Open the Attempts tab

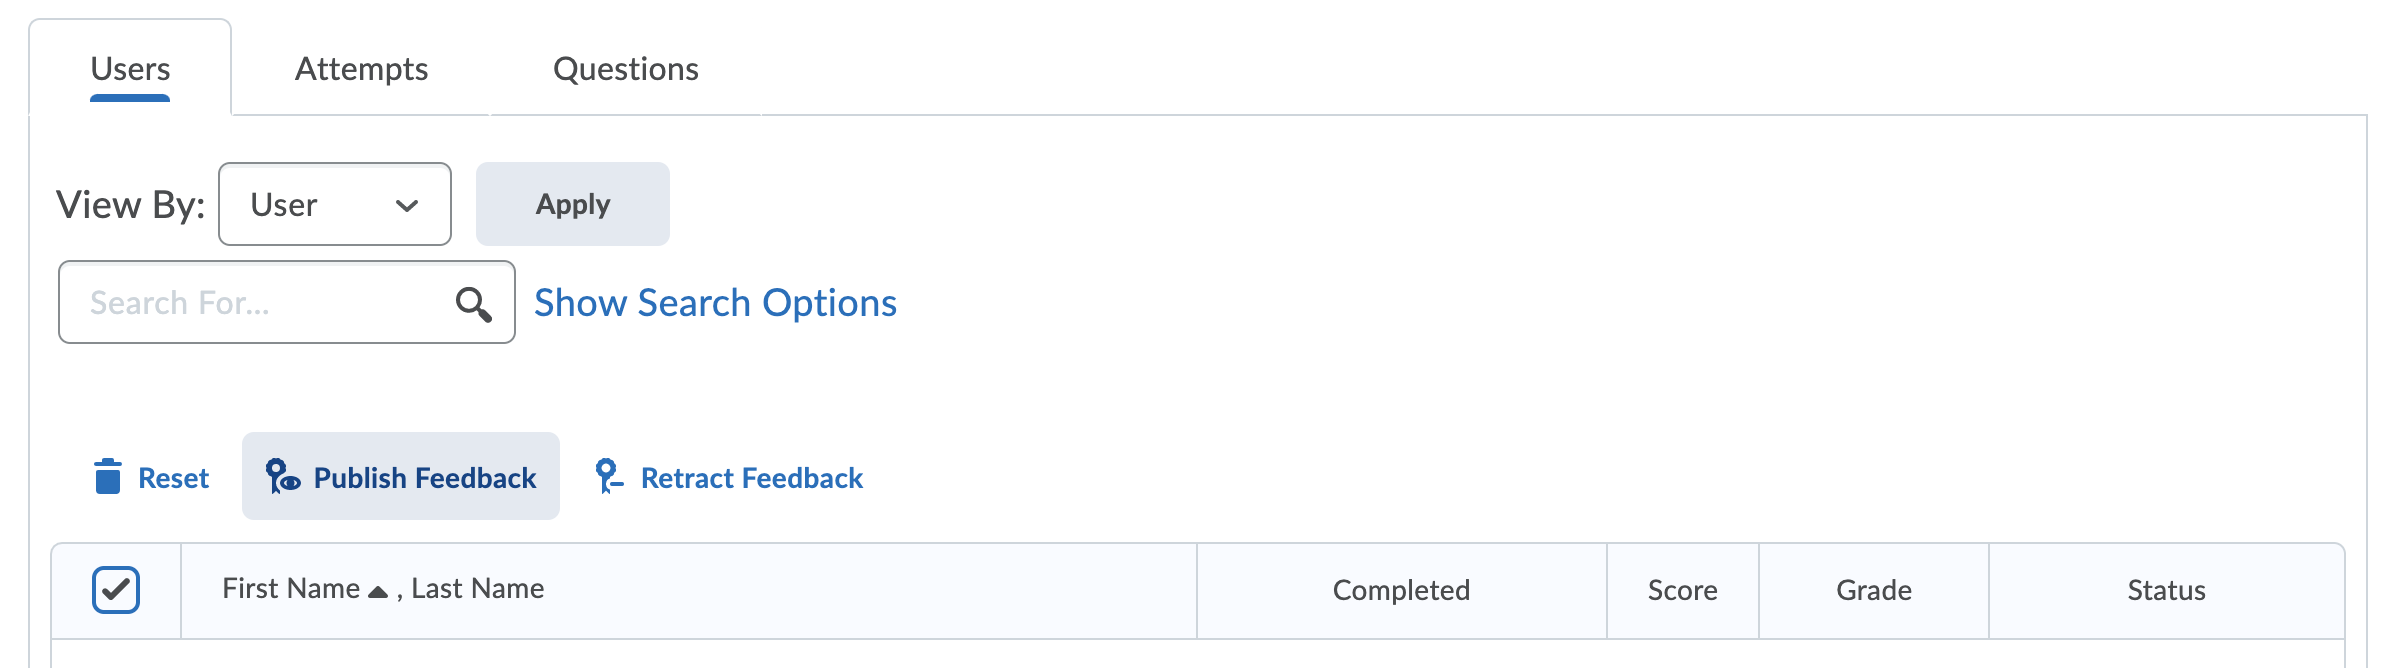(x=361, y=69)
